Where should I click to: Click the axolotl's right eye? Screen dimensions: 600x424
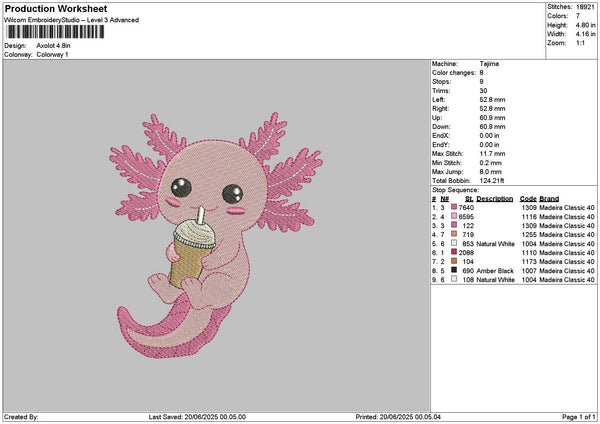[x=233, y=191]
